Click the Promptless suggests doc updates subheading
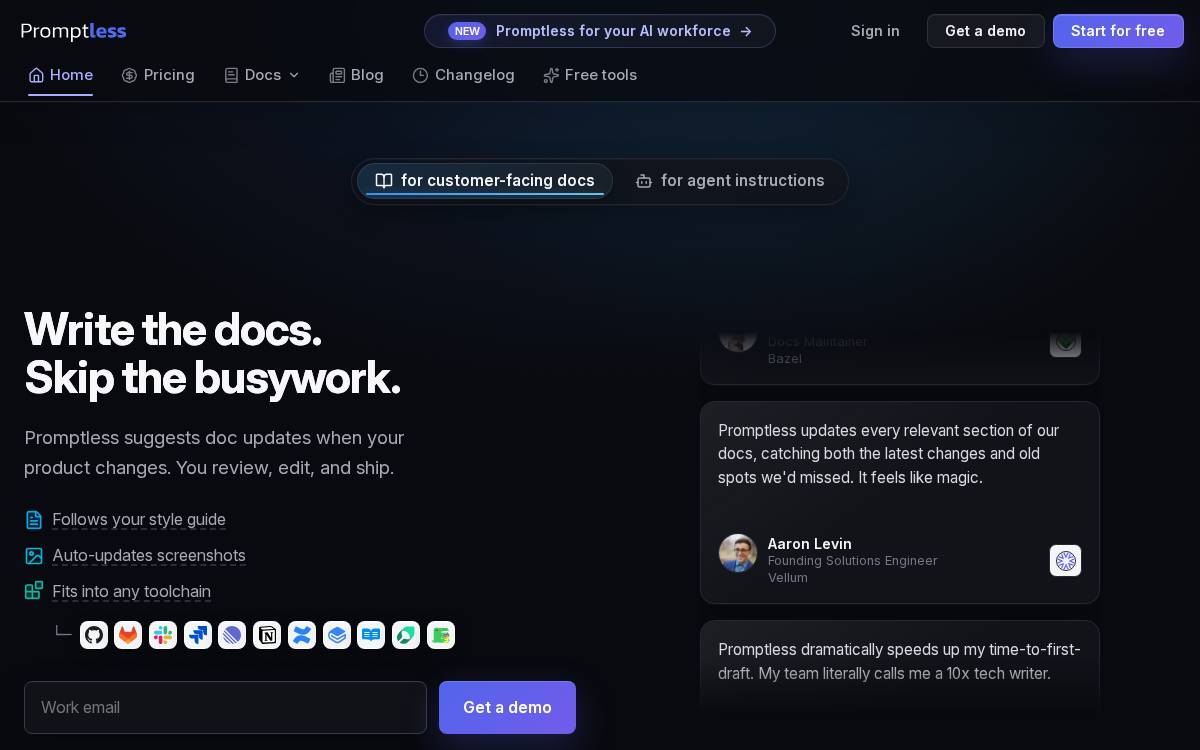 click(x=214, y=453)
